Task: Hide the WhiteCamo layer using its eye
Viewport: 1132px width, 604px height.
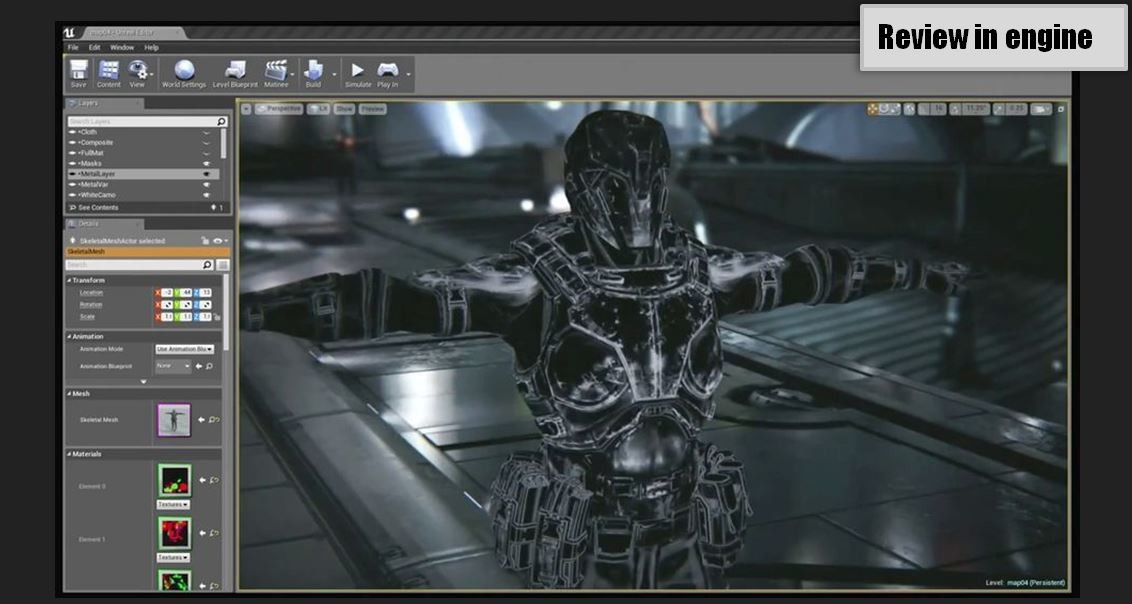Action: coord(207,195)
